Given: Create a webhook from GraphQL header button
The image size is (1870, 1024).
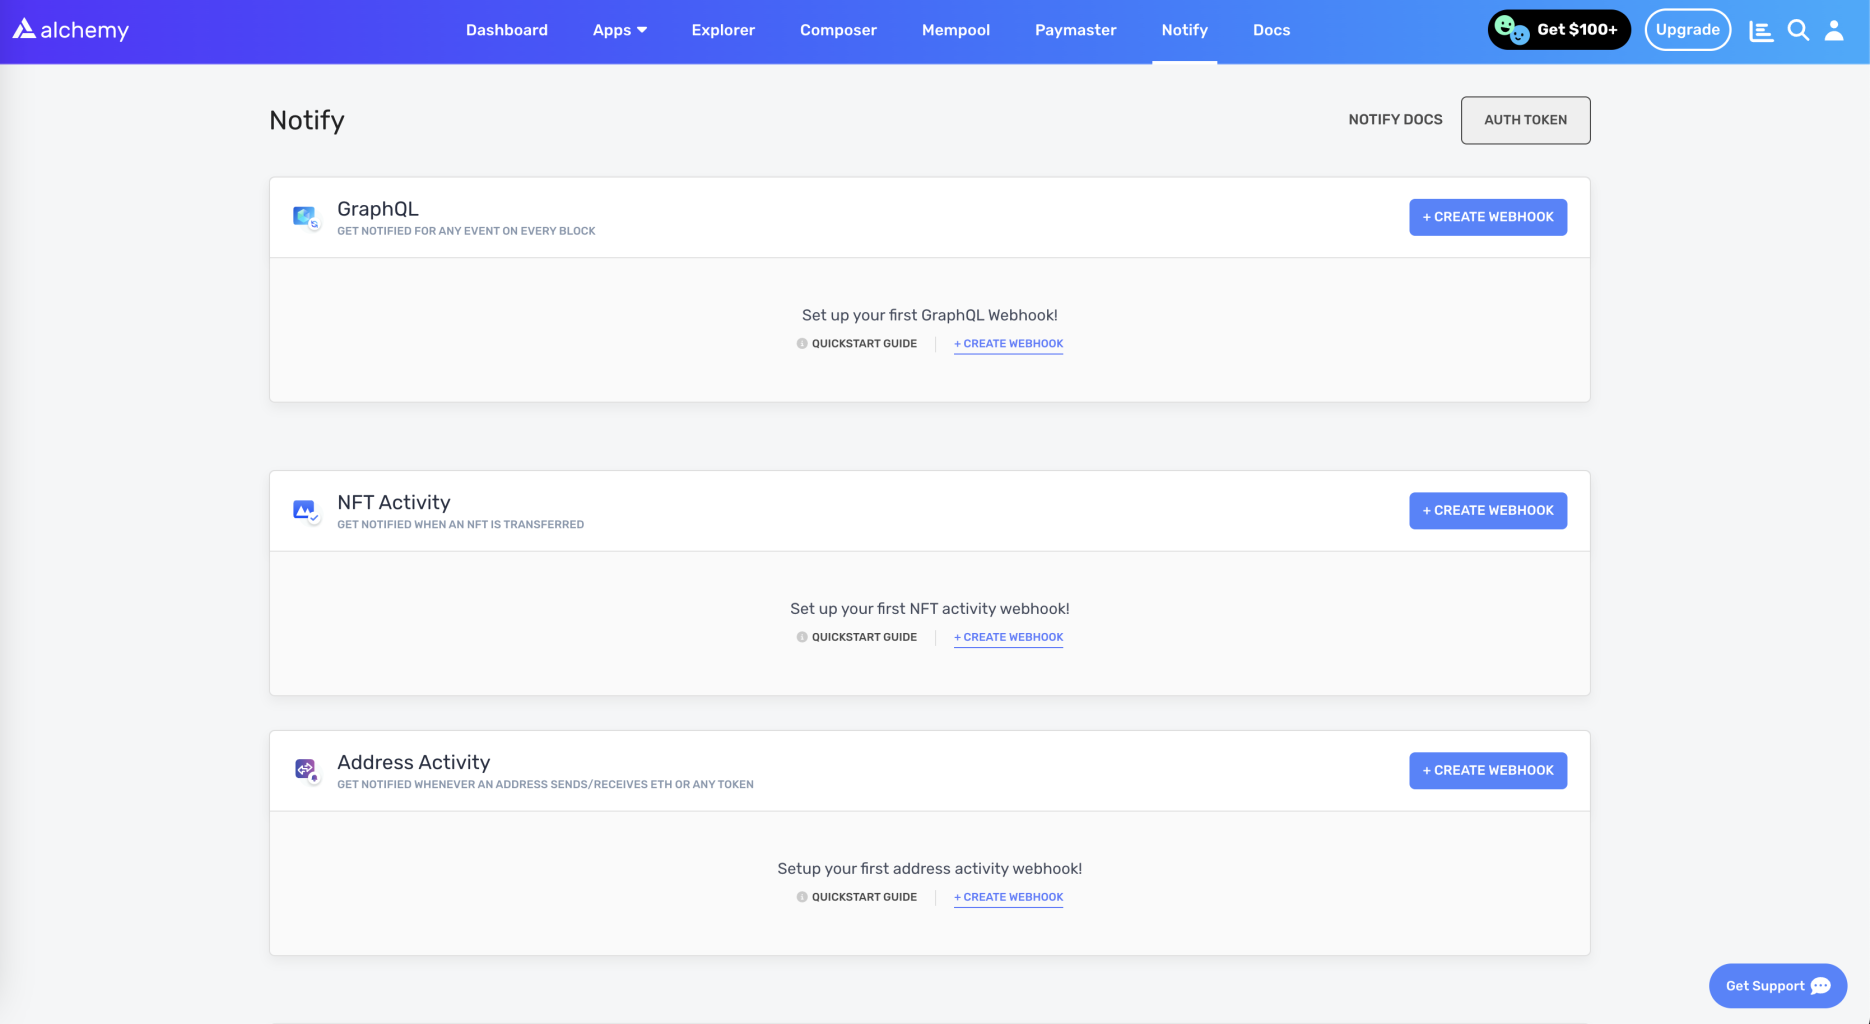Looking at the screenshot, I should click(1488, 217).
